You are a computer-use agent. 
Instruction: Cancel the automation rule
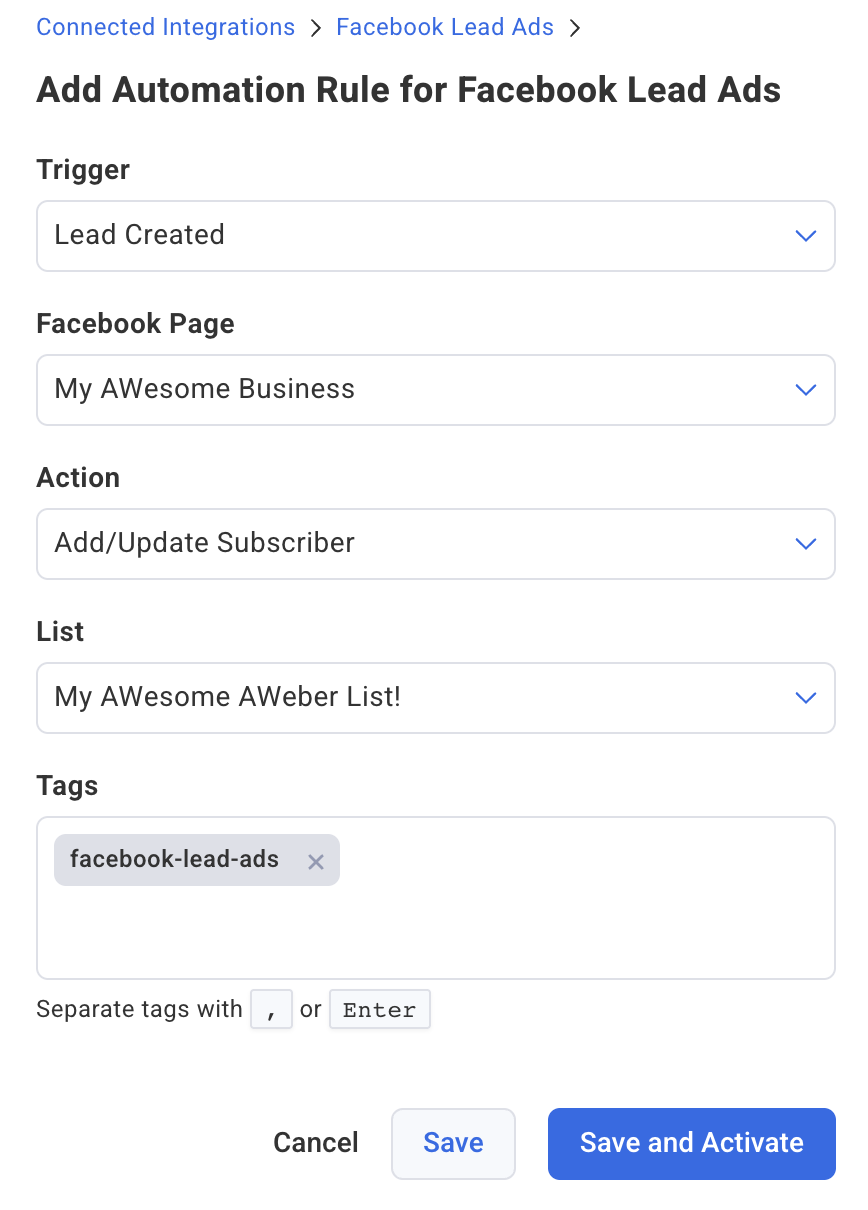click(x=315, y=1143)
